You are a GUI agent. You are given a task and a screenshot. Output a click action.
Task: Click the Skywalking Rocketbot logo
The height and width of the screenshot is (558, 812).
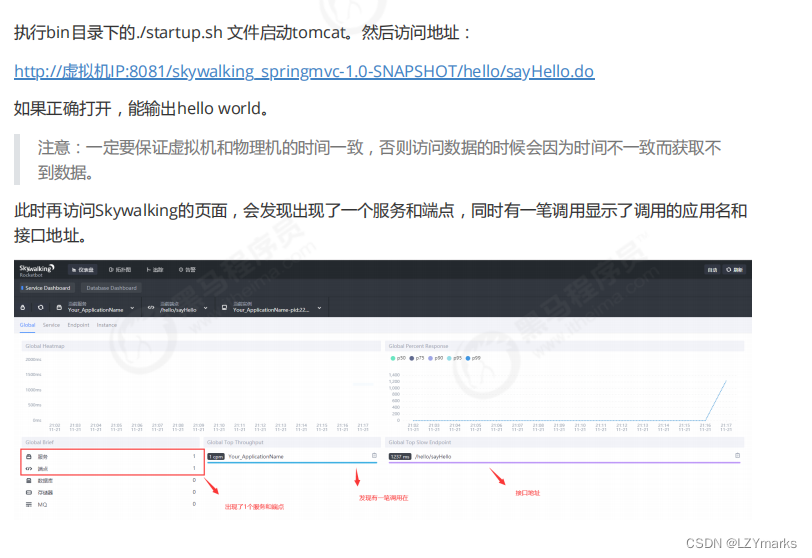(x=37, y=270)
